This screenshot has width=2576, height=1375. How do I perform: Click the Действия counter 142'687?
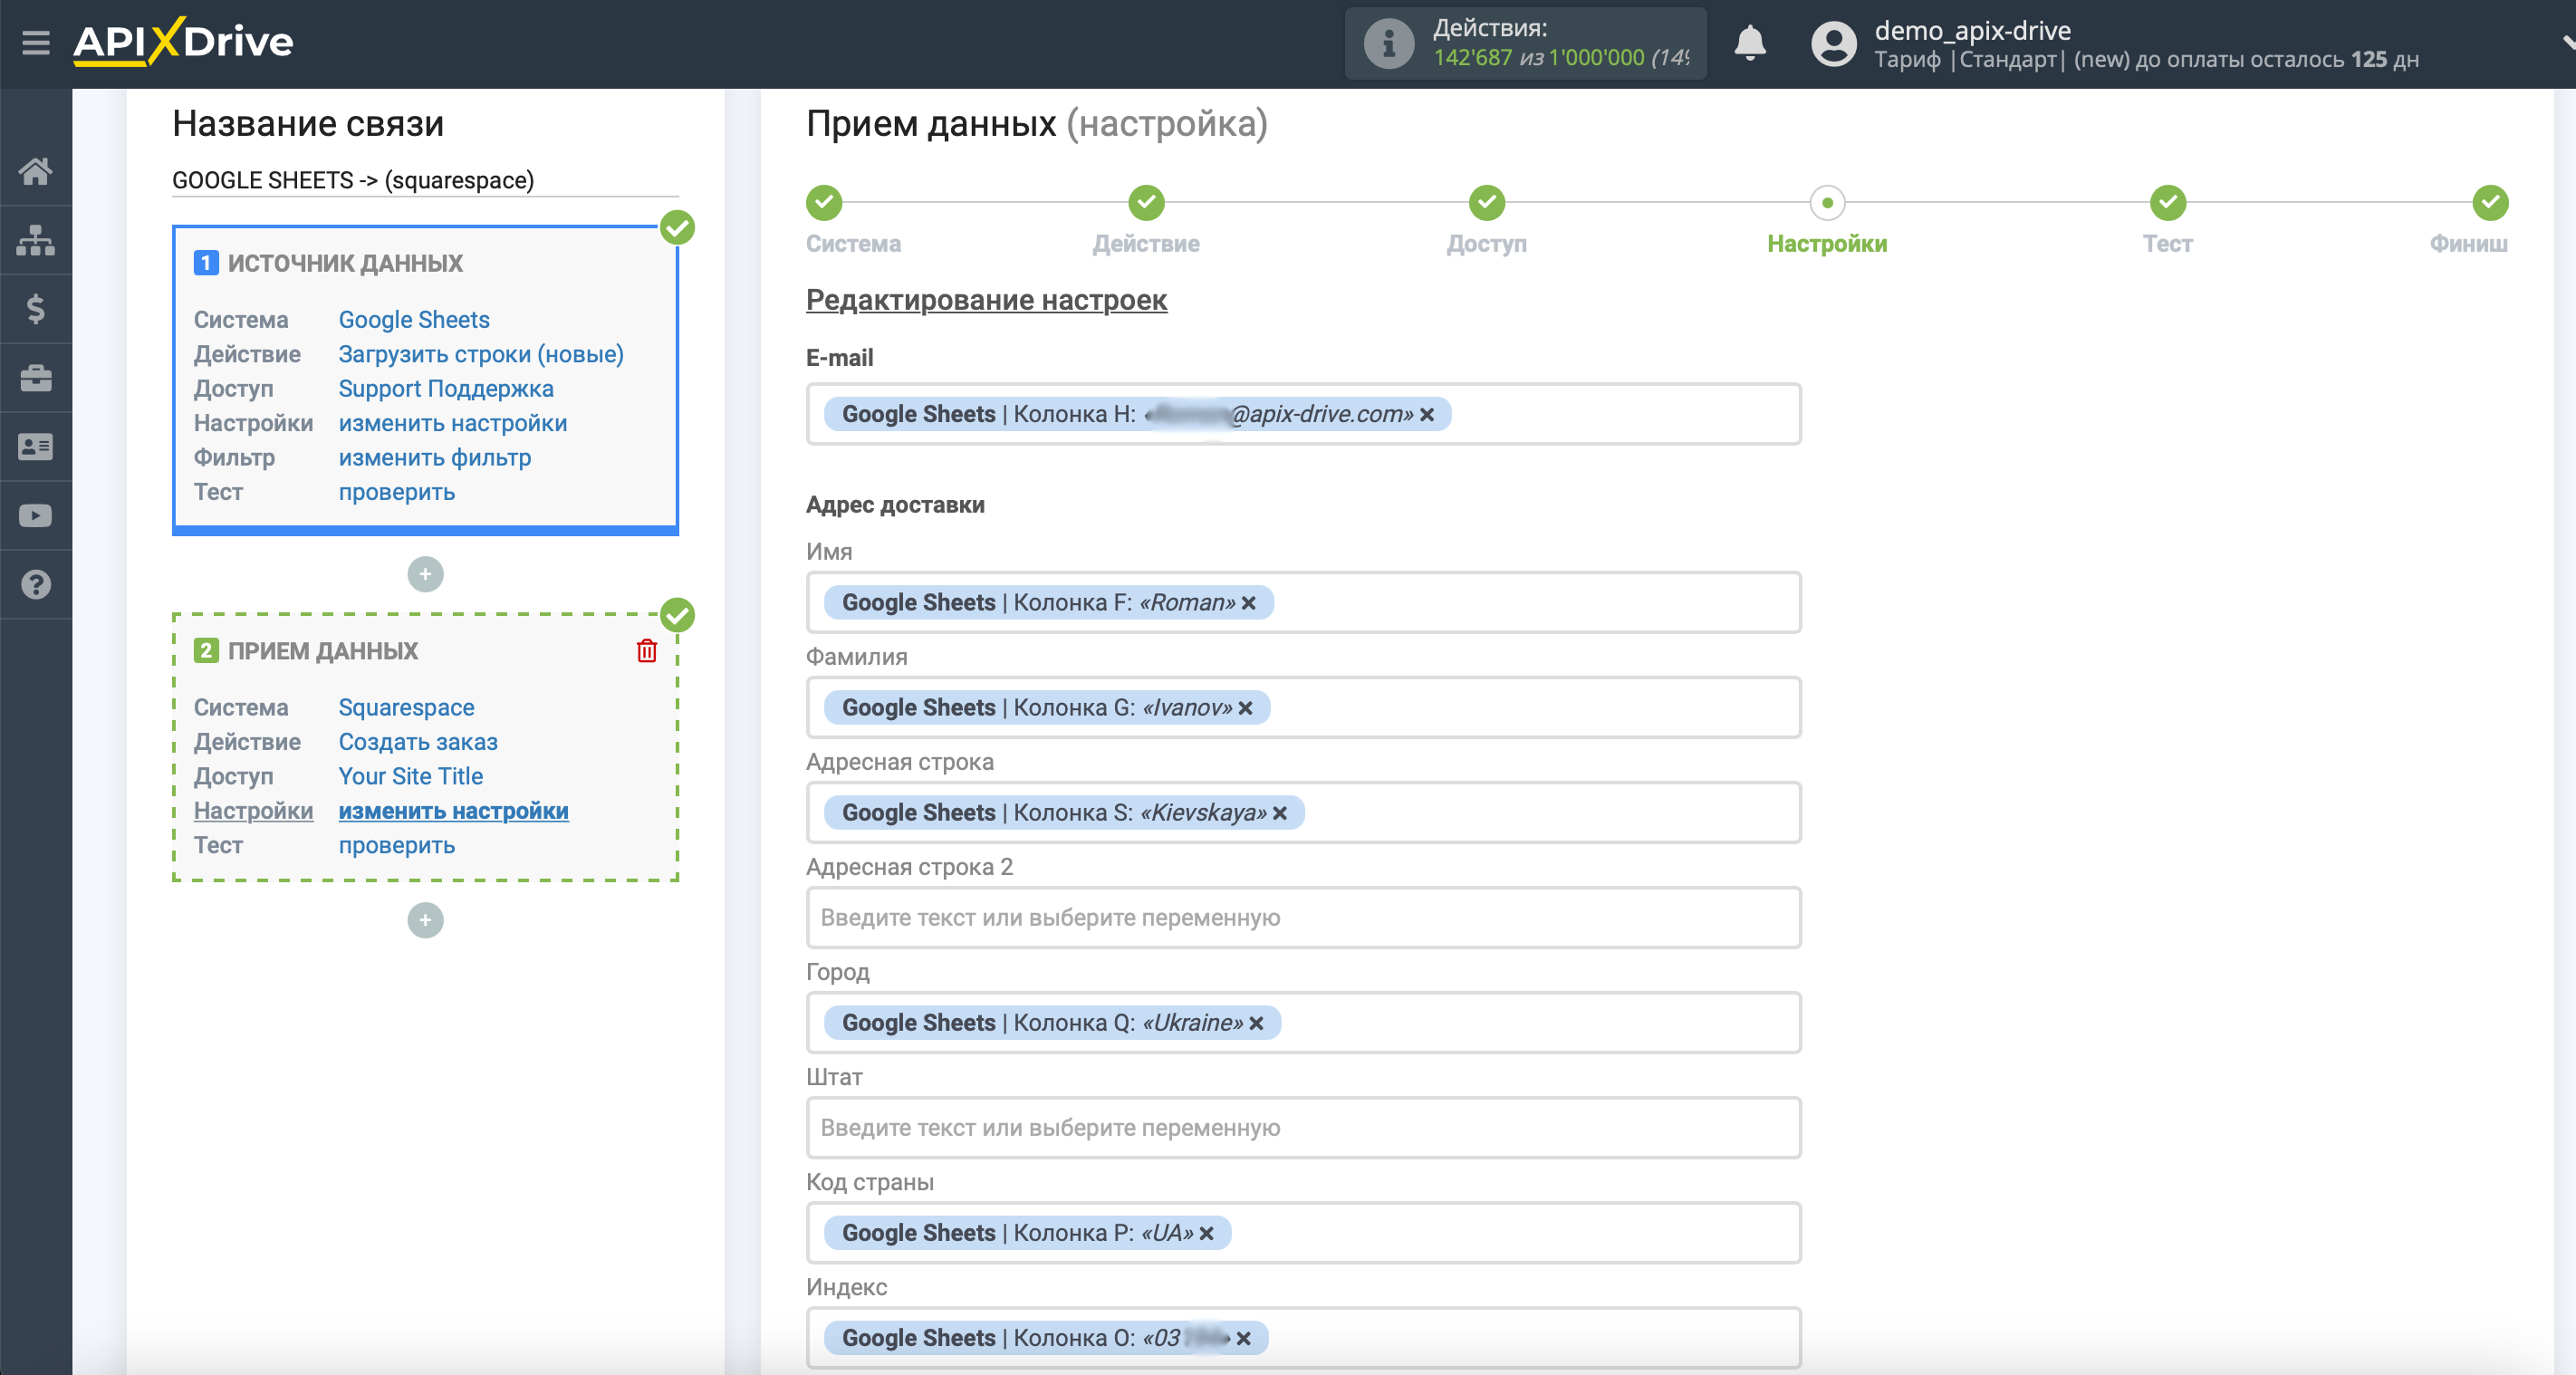click(1473, 58)
